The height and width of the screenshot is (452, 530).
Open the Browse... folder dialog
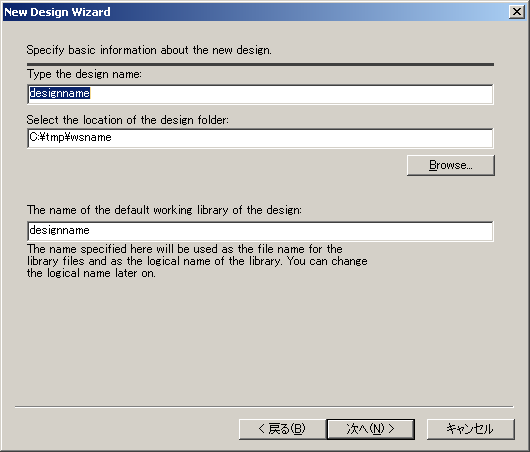pos(451,165)
